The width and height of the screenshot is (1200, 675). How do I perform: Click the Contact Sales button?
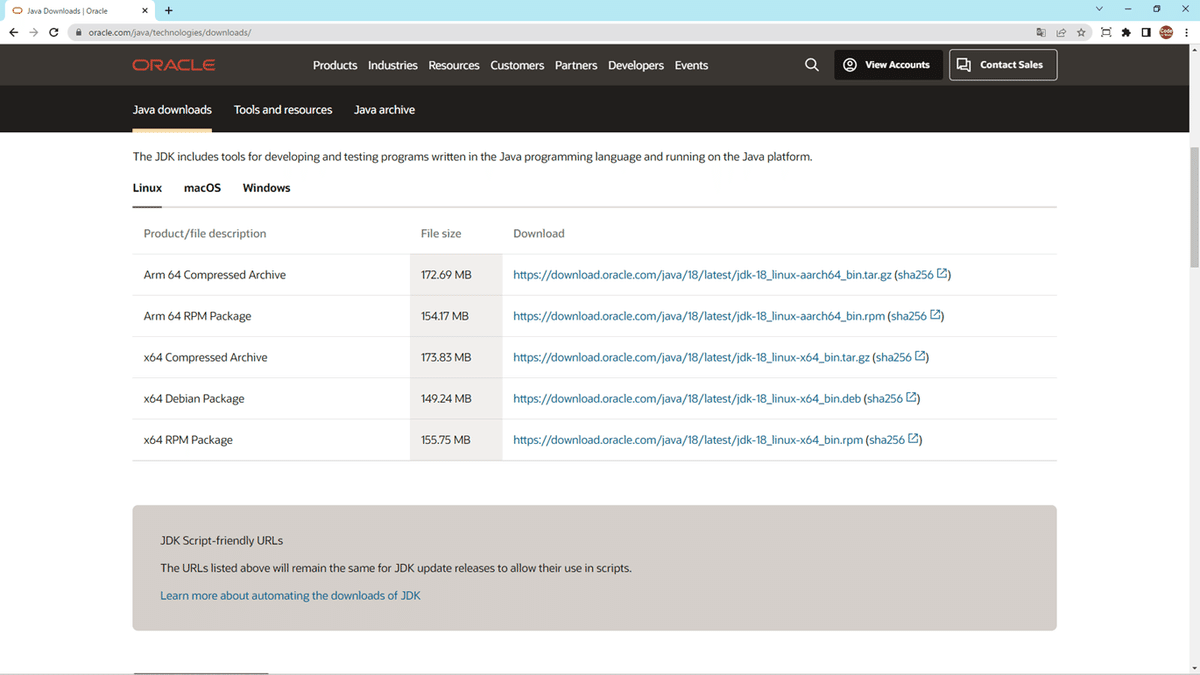click(x=1003, y=65)
